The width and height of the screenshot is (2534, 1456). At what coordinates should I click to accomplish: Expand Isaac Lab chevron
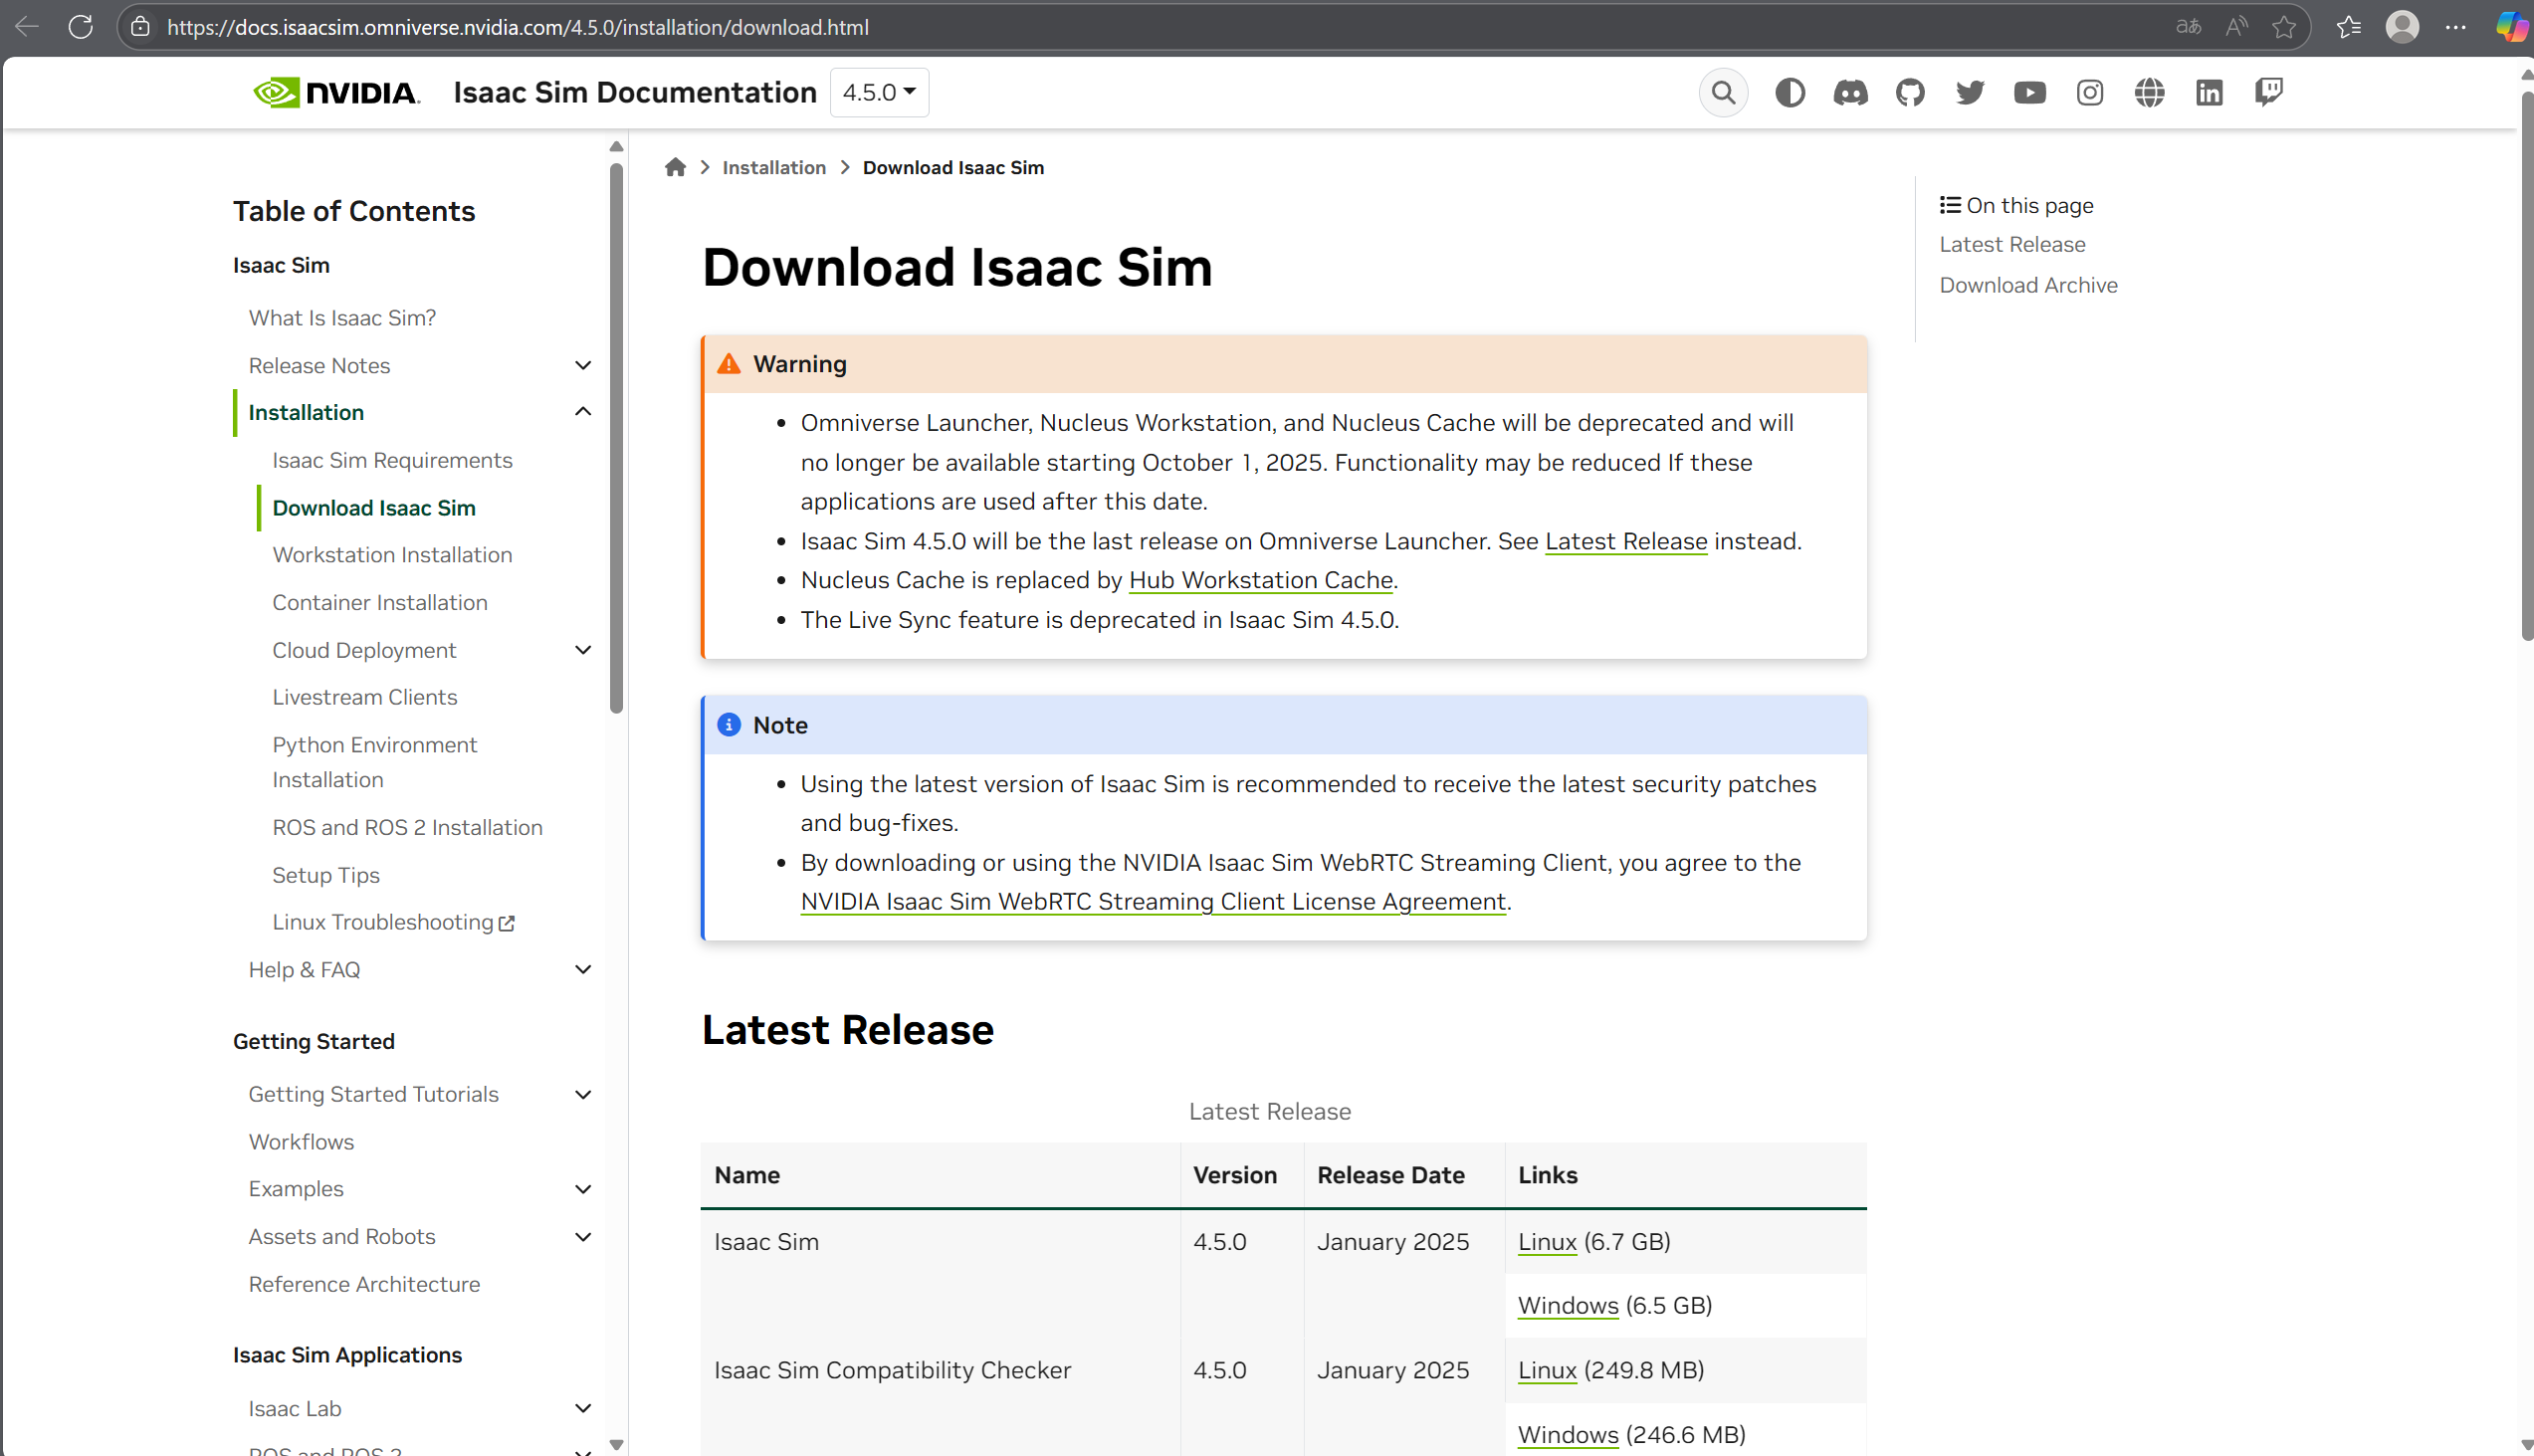[583, 1408]
